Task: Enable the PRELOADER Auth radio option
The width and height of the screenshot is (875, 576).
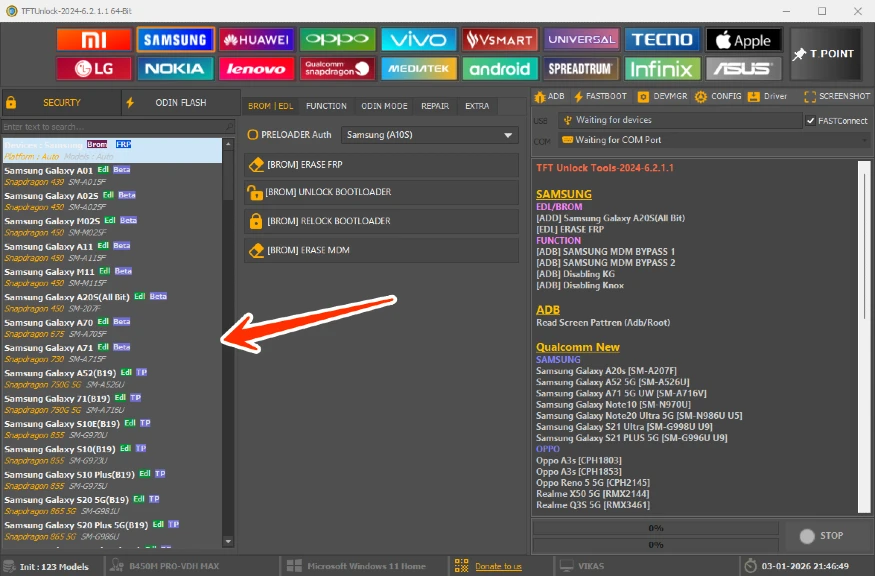Action: [x=253, y=134]
